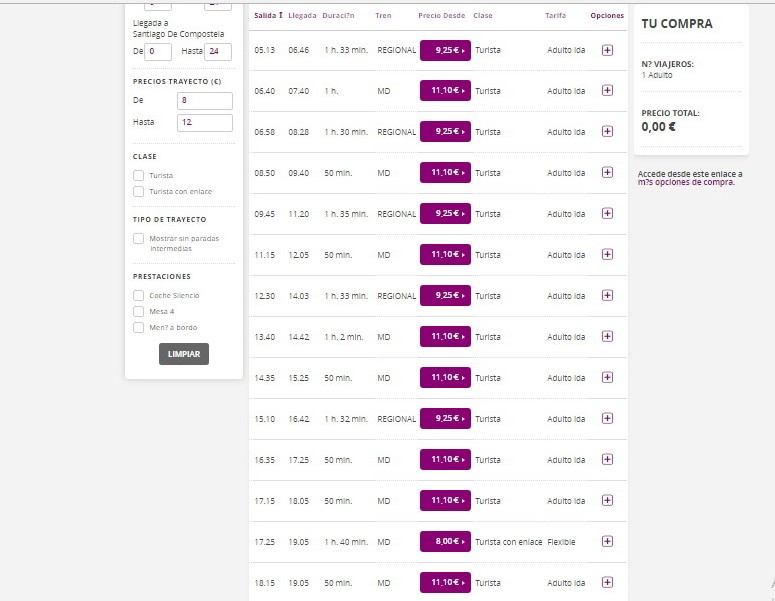Expand options for the 08.50 MD train
Viewport: 775px width, 601px height.
(607, 172)
